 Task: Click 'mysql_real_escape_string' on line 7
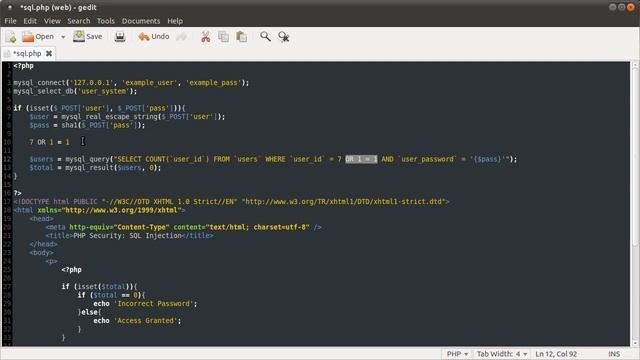[109, 117]
